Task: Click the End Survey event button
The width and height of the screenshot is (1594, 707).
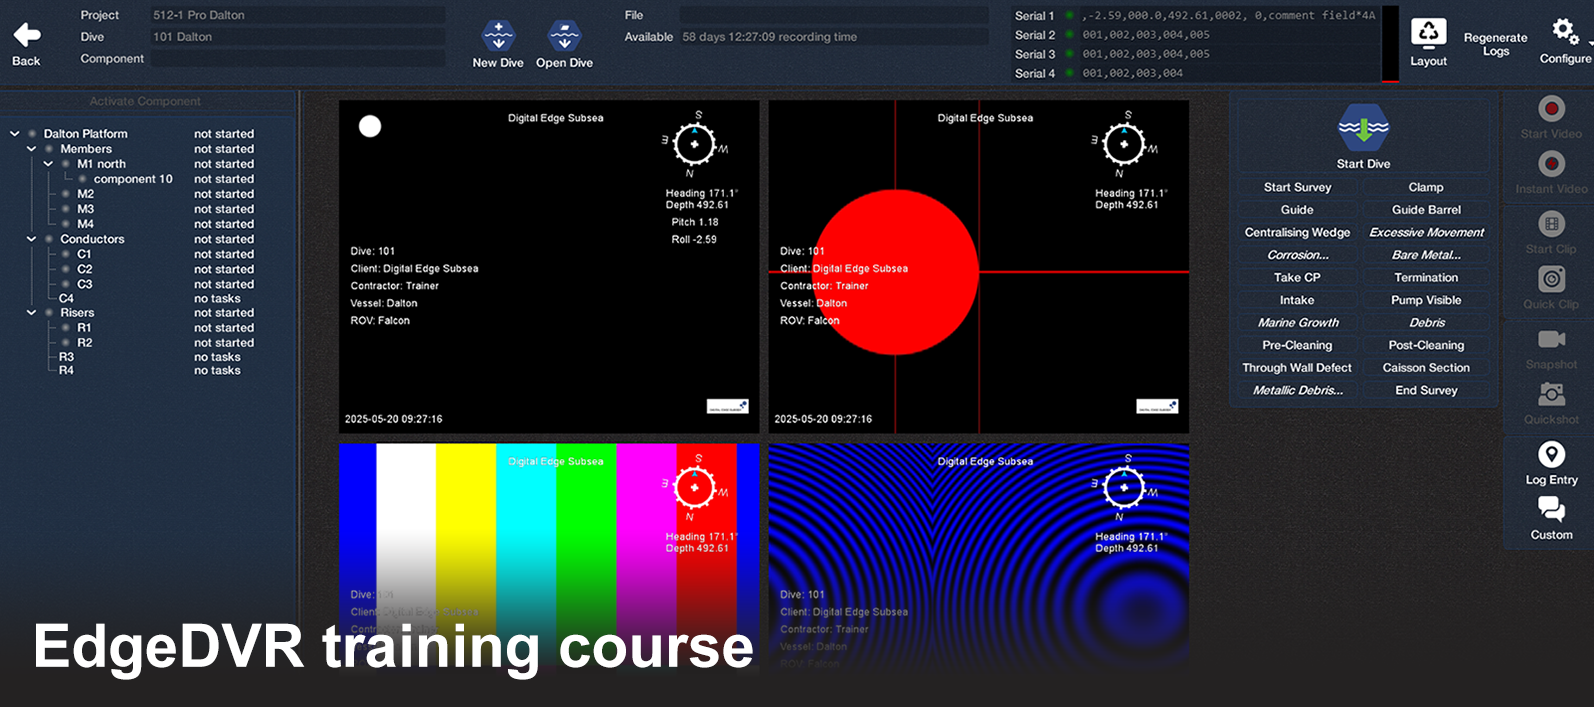Action: tap(1426, 391)
